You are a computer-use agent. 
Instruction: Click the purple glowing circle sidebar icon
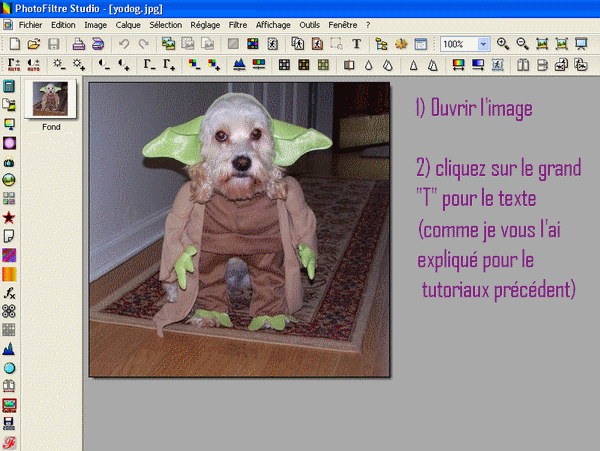[x=9, y=143]
